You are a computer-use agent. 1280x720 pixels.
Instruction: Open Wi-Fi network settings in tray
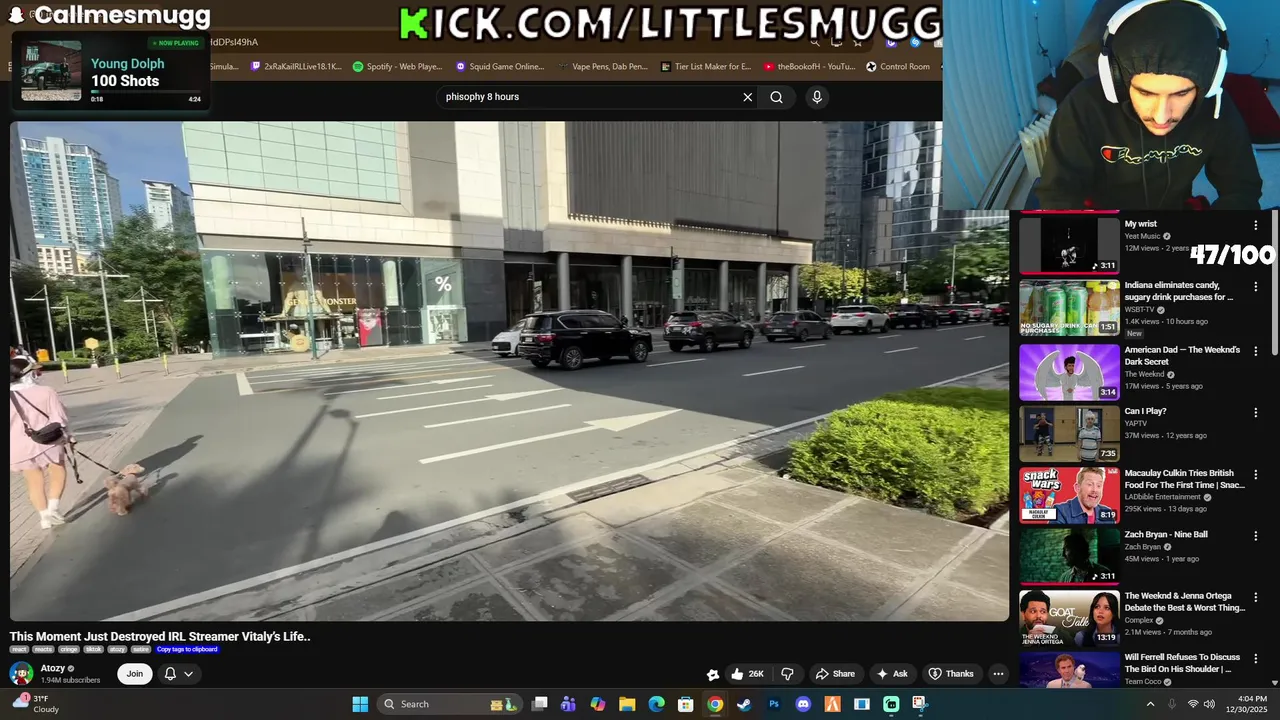pyautogui.click(x=1193, y=704)
